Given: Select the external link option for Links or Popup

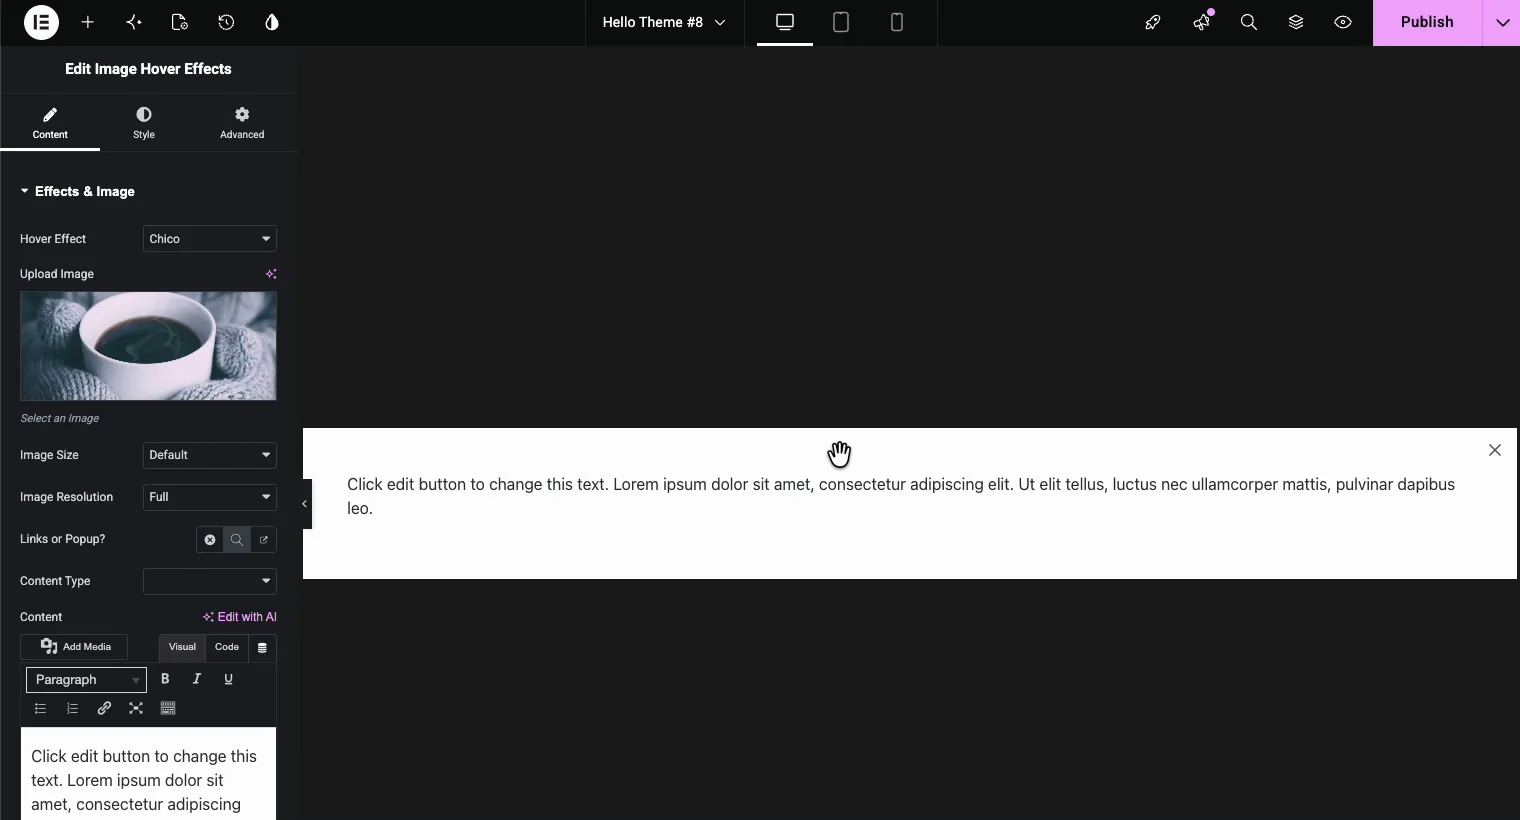Looking at the screenshot, I should (264, 540).
